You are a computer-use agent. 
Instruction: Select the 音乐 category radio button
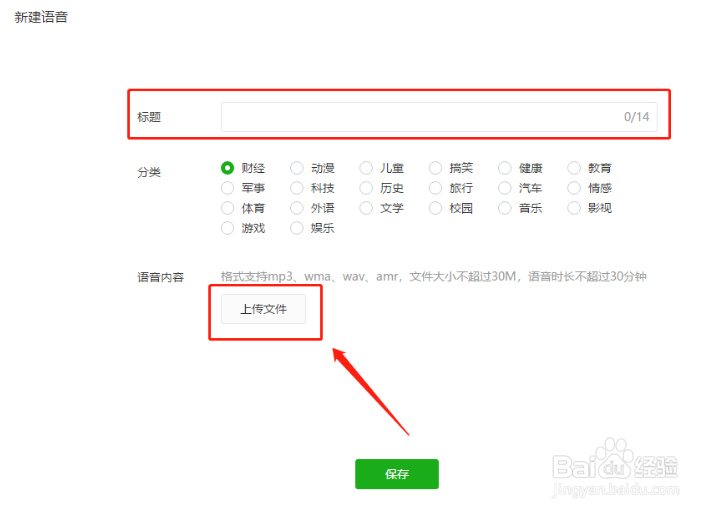click(x=504, y=208)
